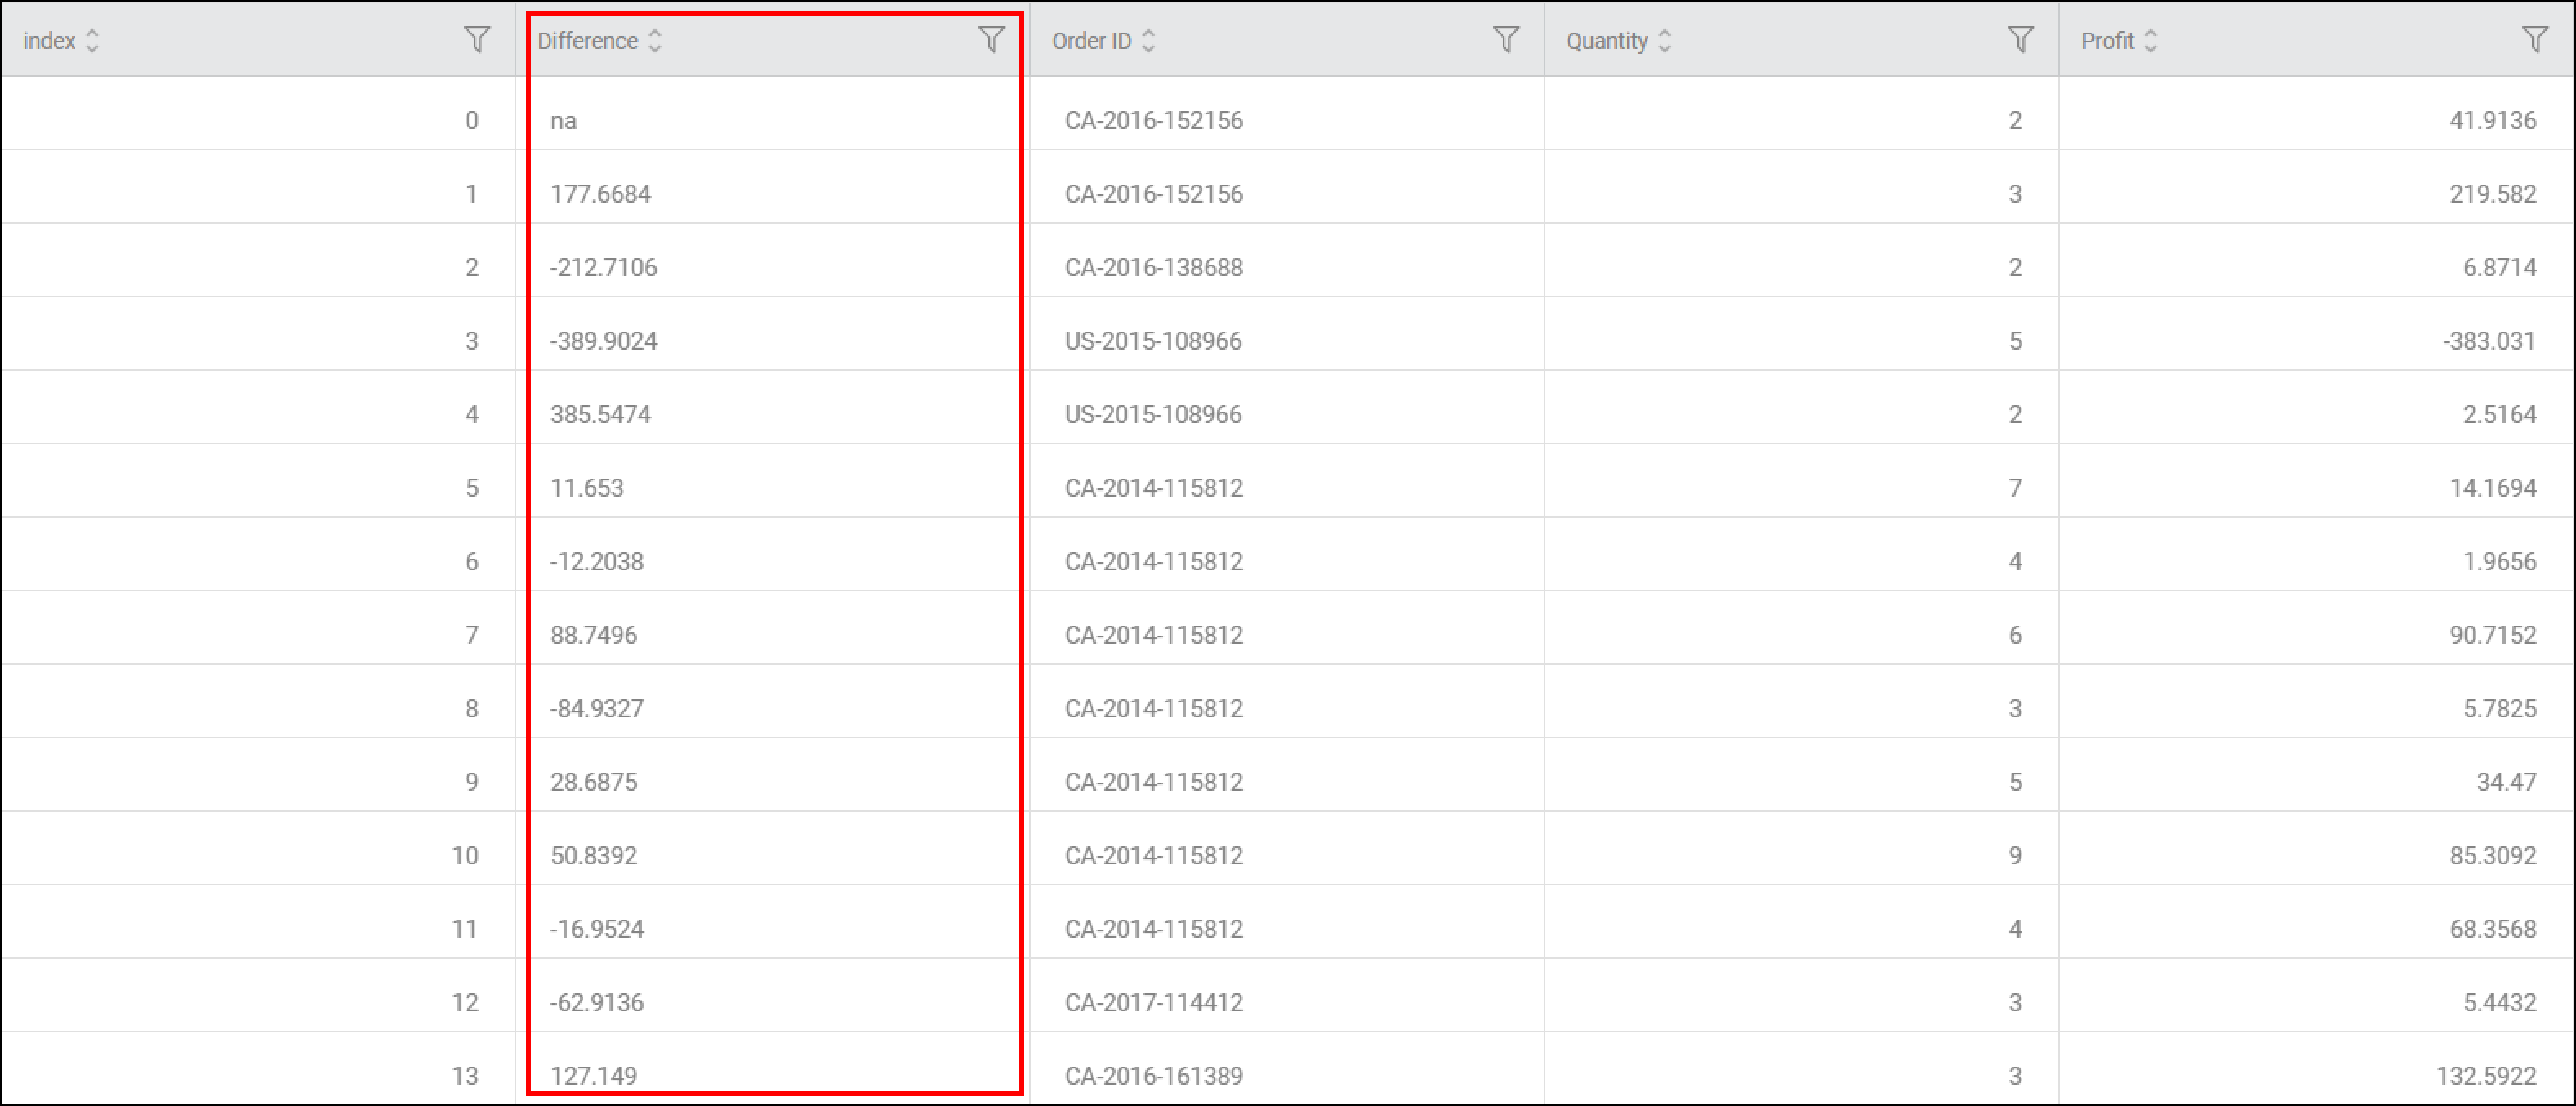Click Profit value -383.031
Viewport: 2576px width, 1106px height.
tap(2489, 341)
